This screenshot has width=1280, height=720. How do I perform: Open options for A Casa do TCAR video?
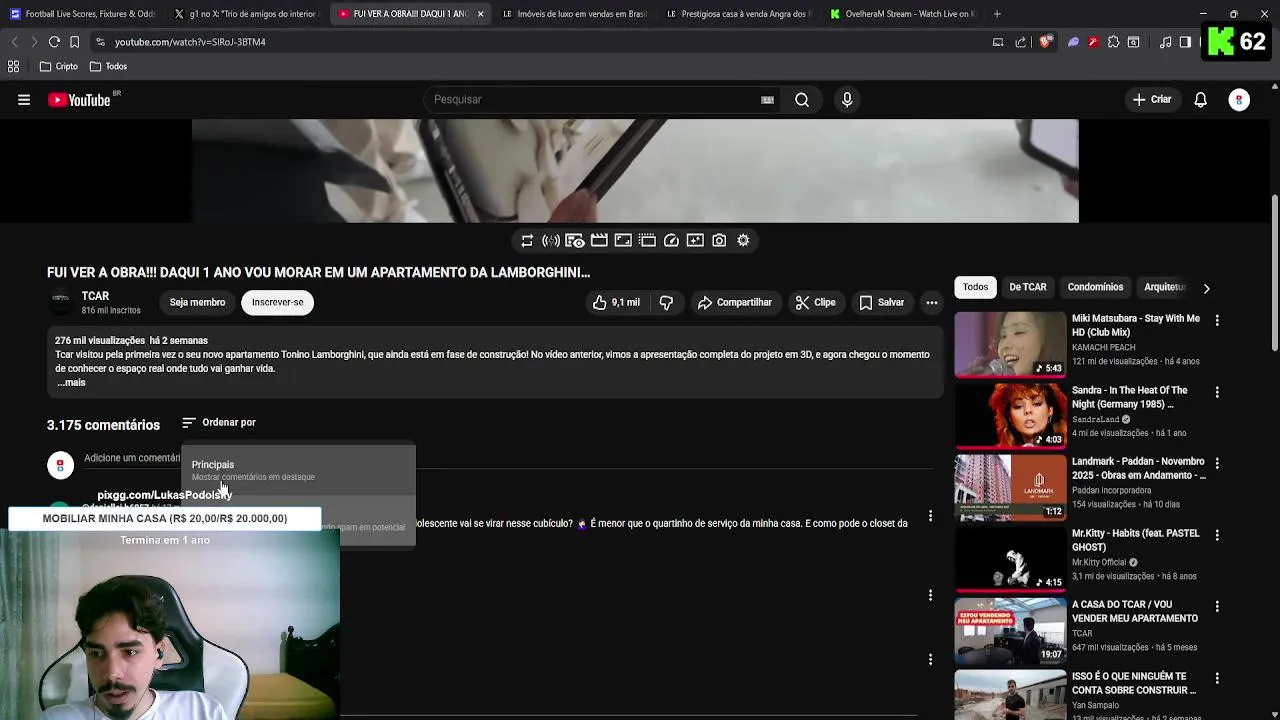1217,606
